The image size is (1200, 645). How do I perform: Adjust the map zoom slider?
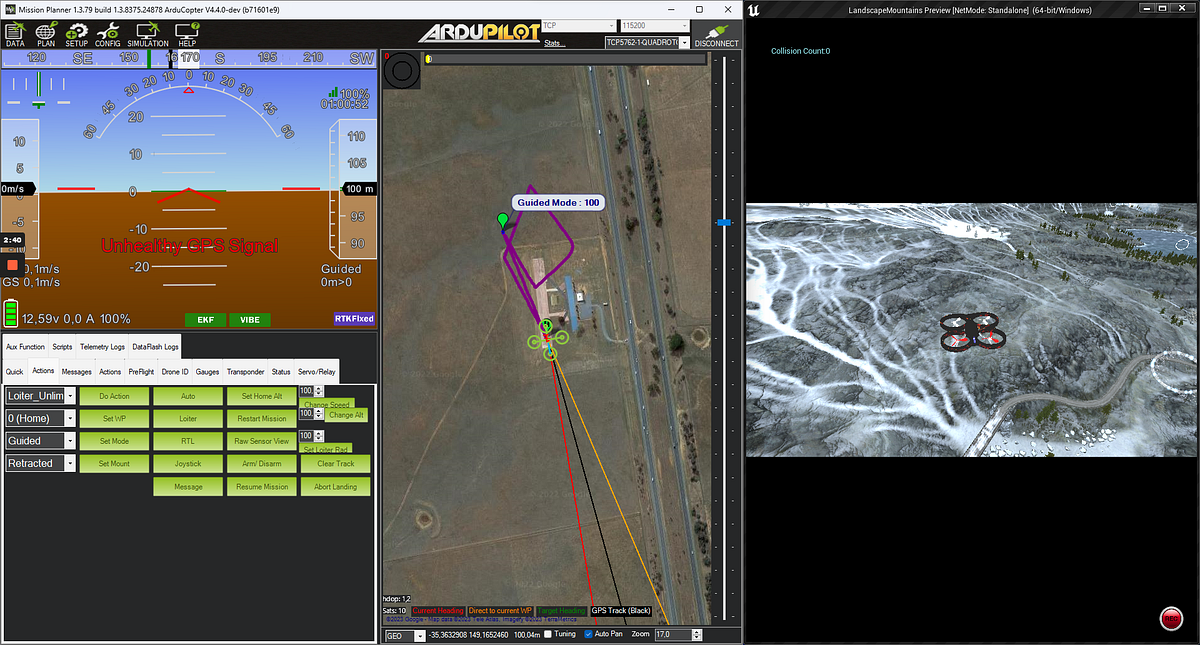tap(723, 223)
